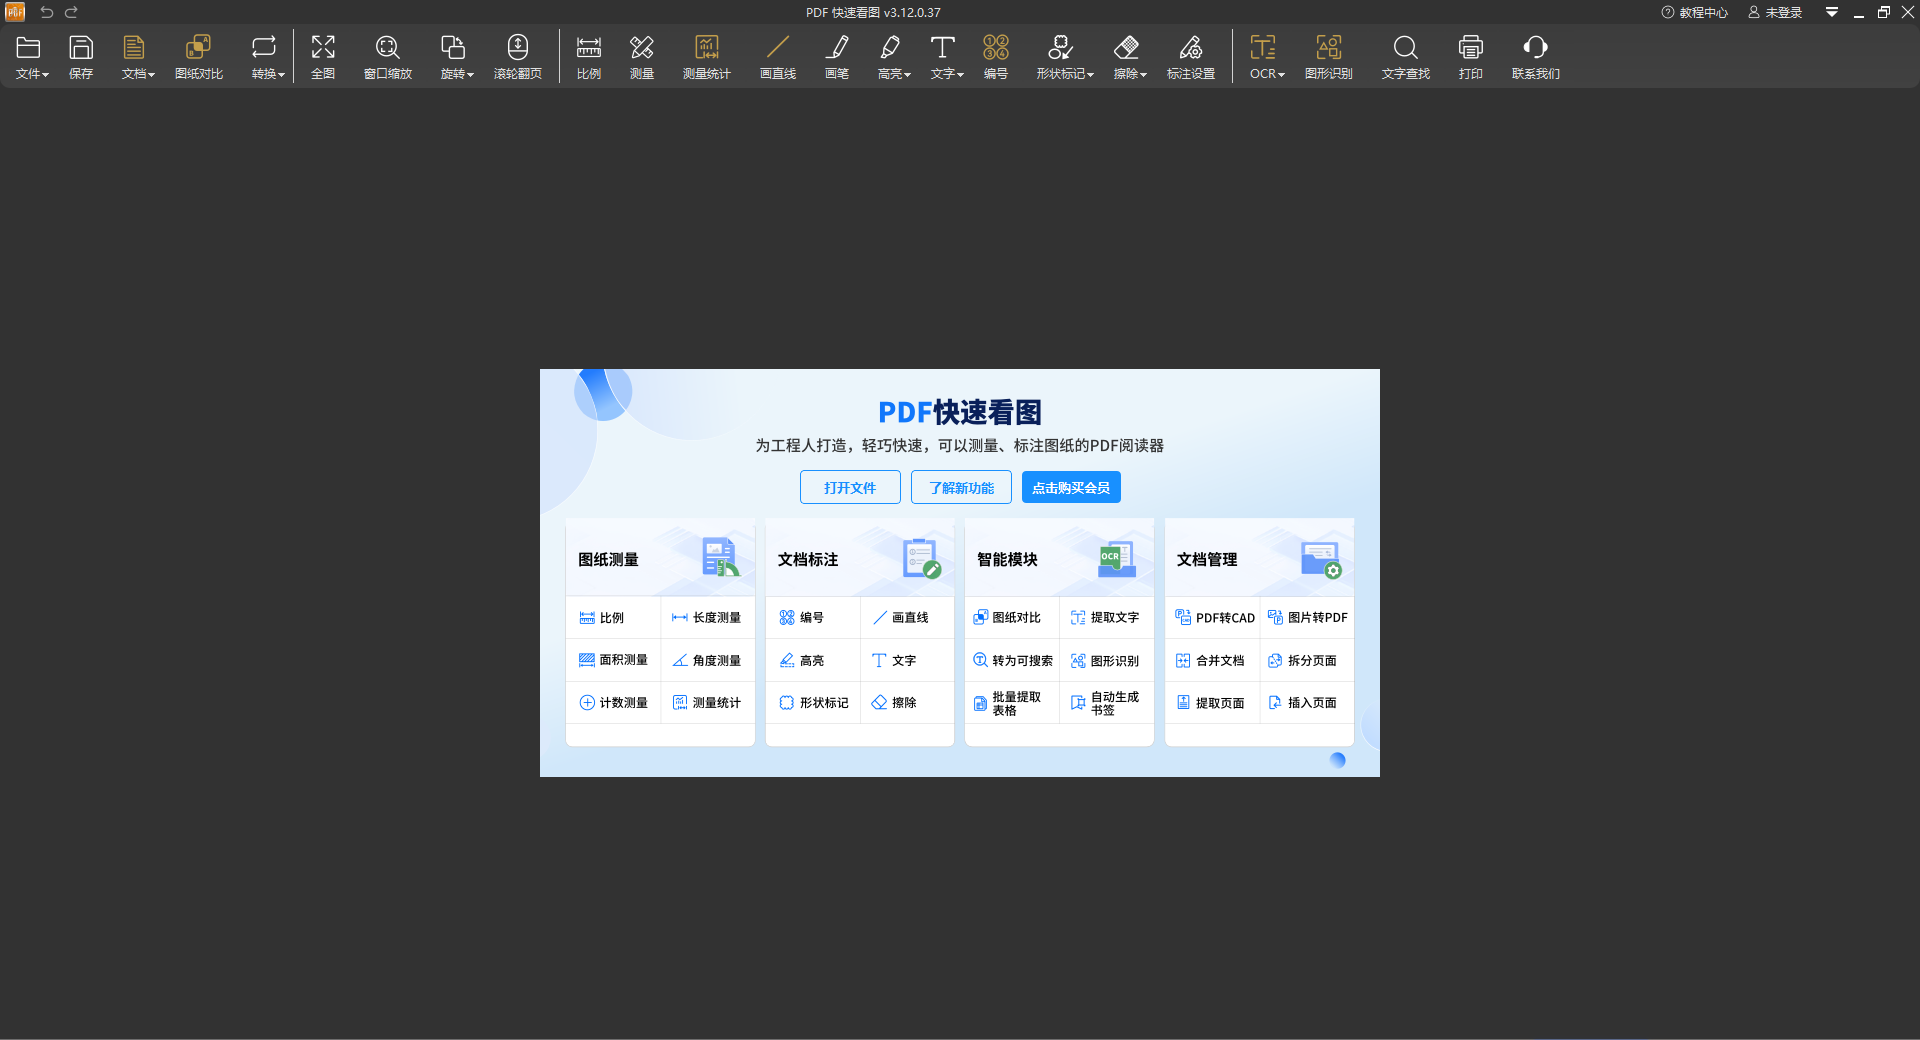Open Contact Us (联系我们)
Screen dimensions: 1920x1040
1536,57
